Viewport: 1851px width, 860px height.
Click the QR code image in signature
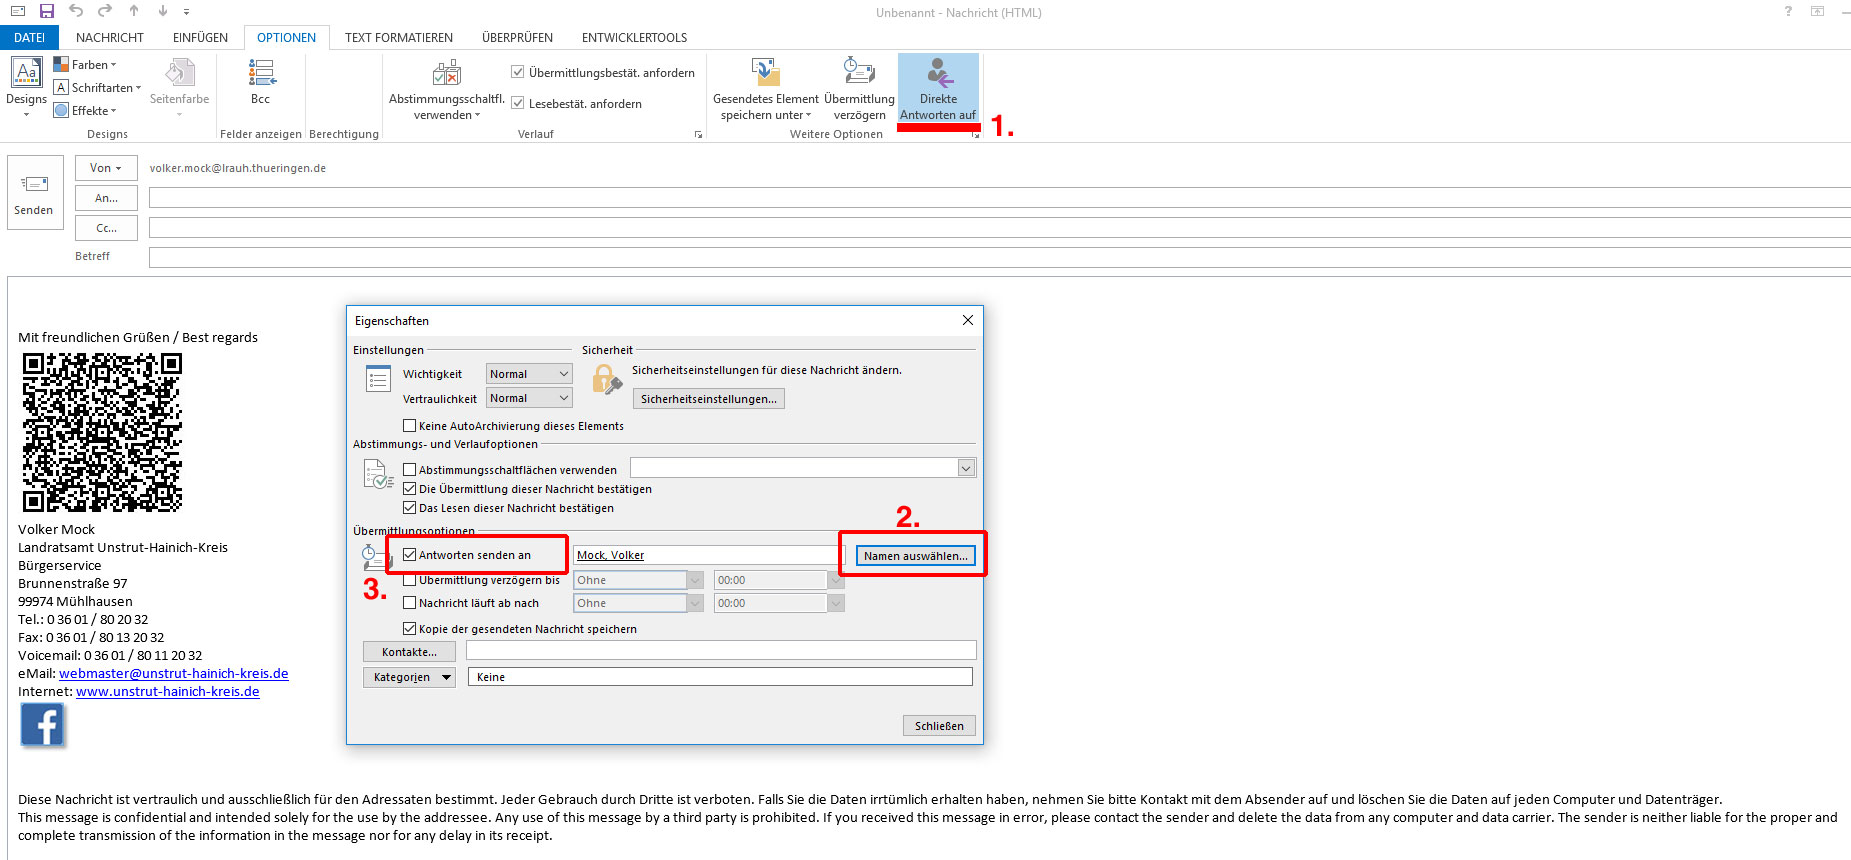tap(102, 432)
